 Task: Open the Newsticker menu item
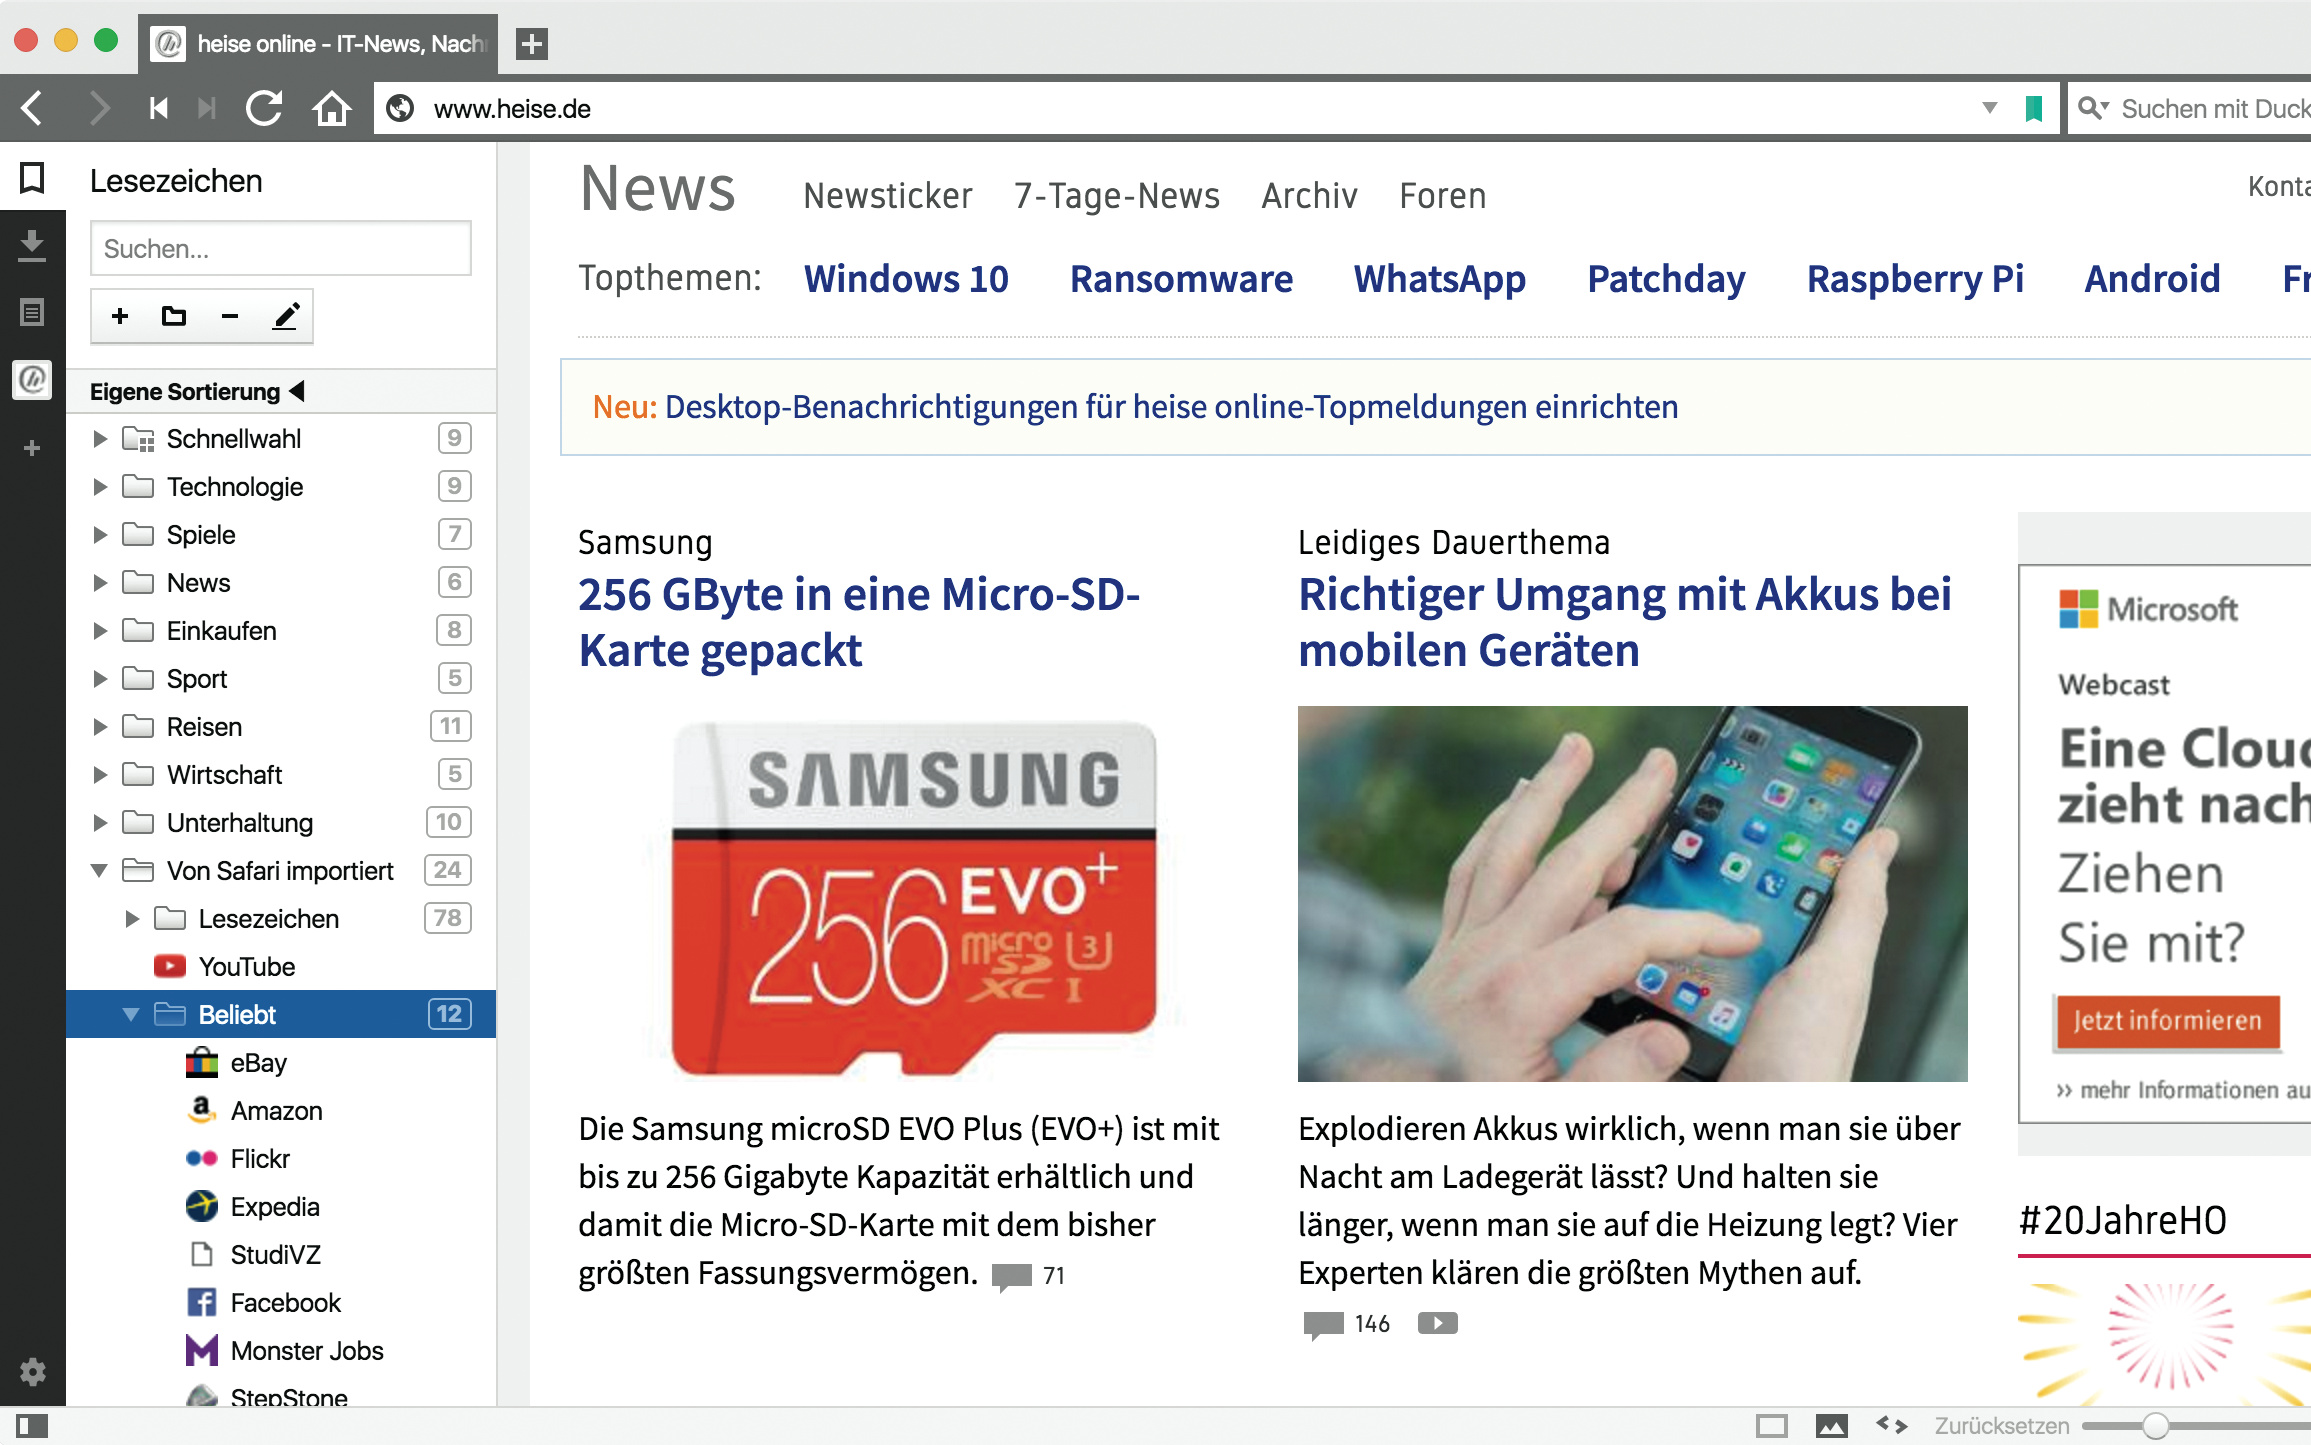(x=887, y=196)
